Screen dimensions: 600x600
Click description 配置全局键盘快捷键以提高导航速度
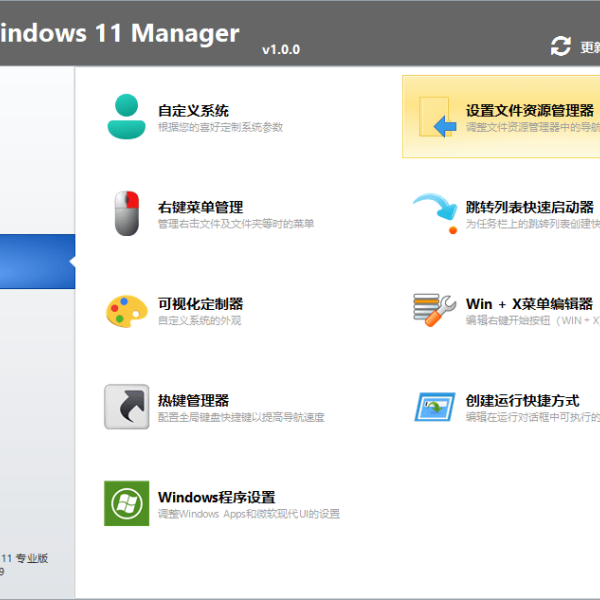[241, 417]
